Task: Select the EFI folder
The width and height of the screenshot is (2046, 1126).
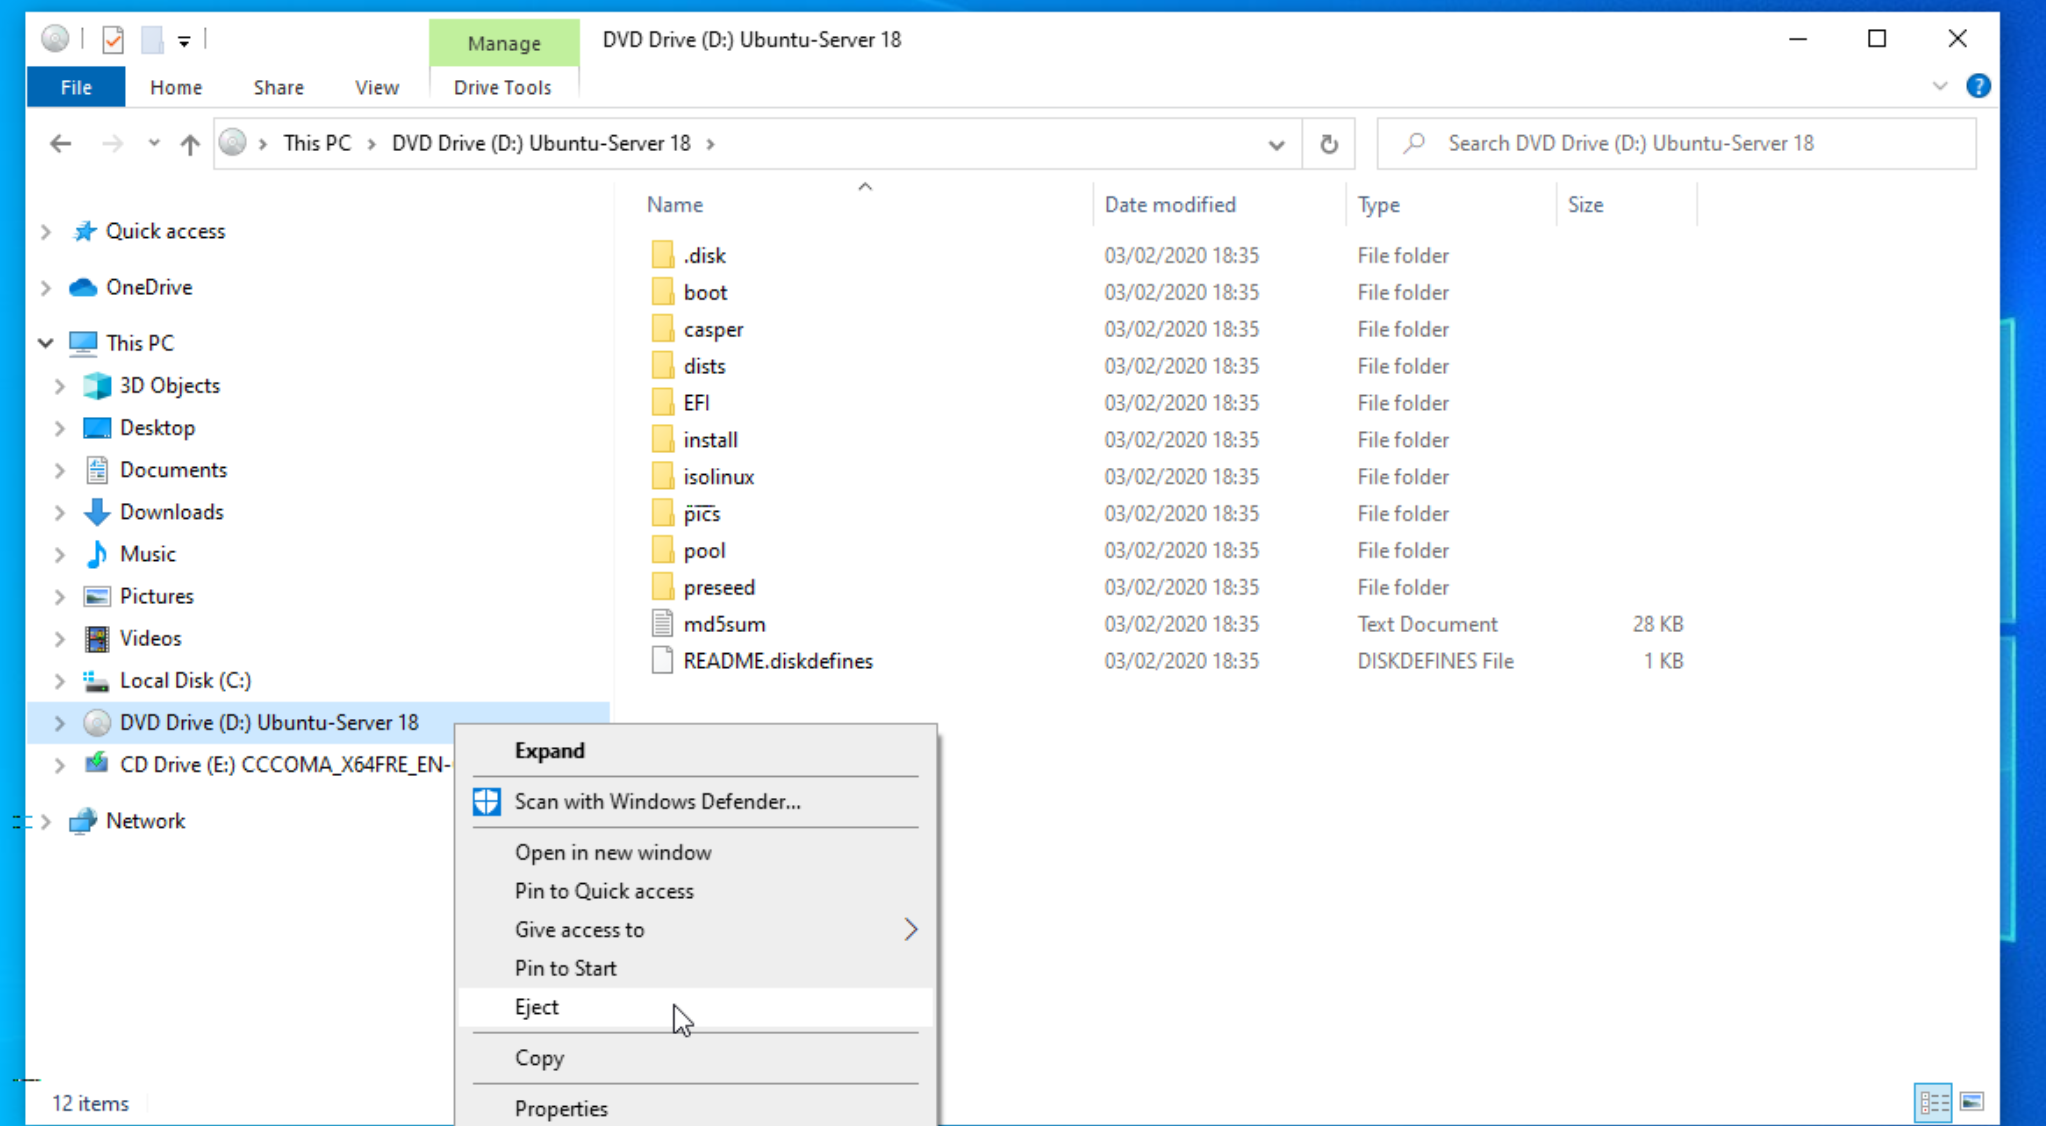Action: point(696,403)
